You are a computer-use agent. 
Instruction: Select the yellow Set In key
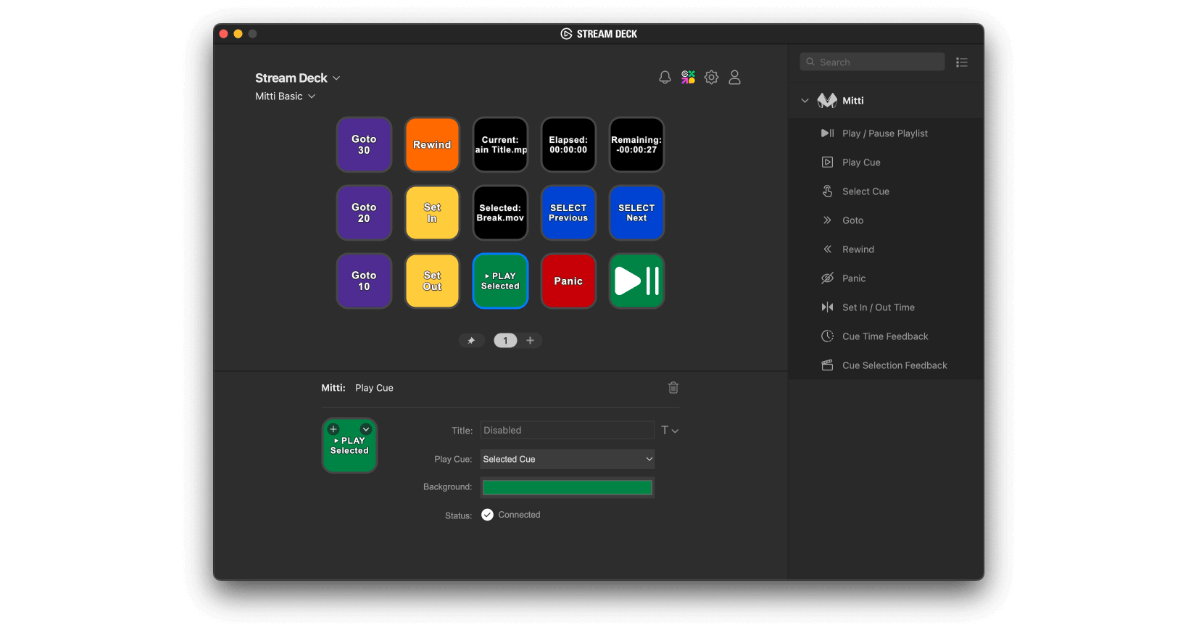[432, 213]
